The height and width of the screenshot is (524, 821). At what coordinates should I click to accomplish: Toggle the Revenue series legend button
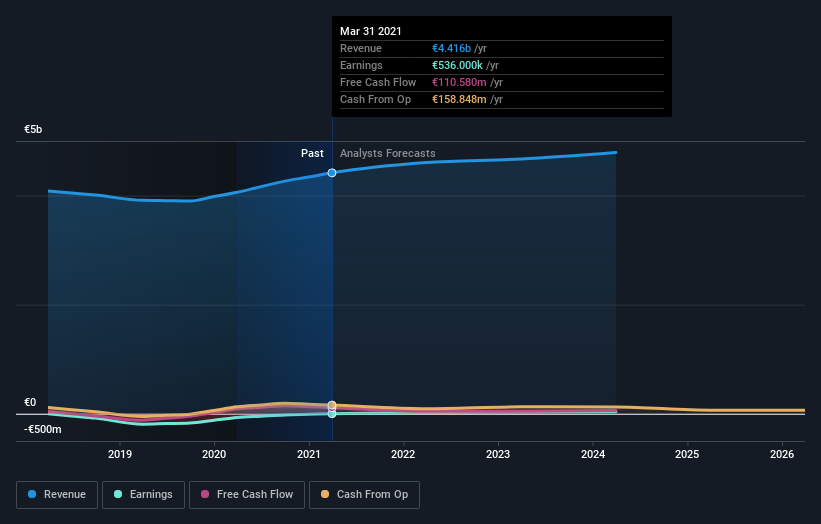pyautogui.click(x=57, y=495)
